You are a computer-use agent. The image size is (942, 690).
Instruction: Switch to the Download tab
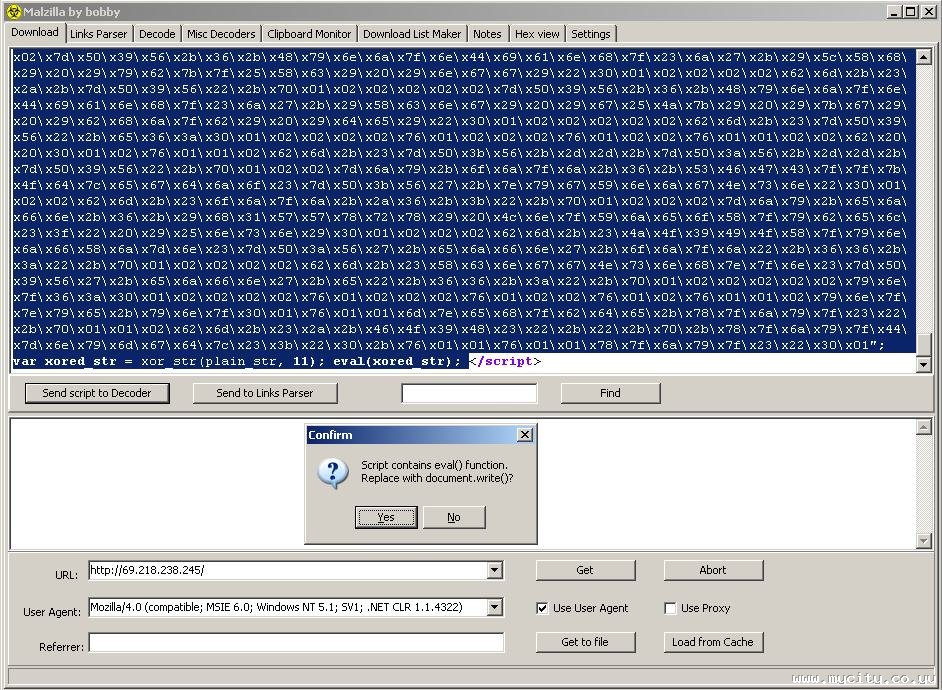[35, 32]
